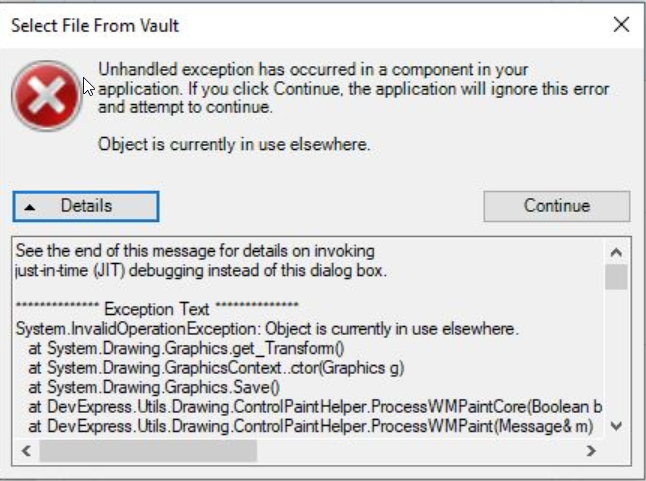
Task: Click the 'Object is currently in use elsewhere' message
Action: 234,145
